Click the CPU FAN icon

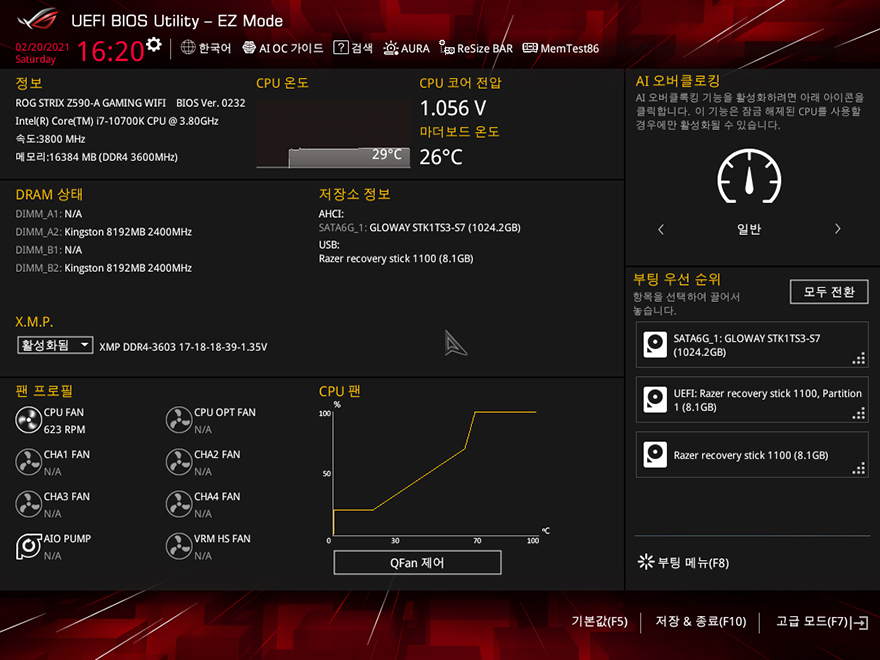(28, 420)
